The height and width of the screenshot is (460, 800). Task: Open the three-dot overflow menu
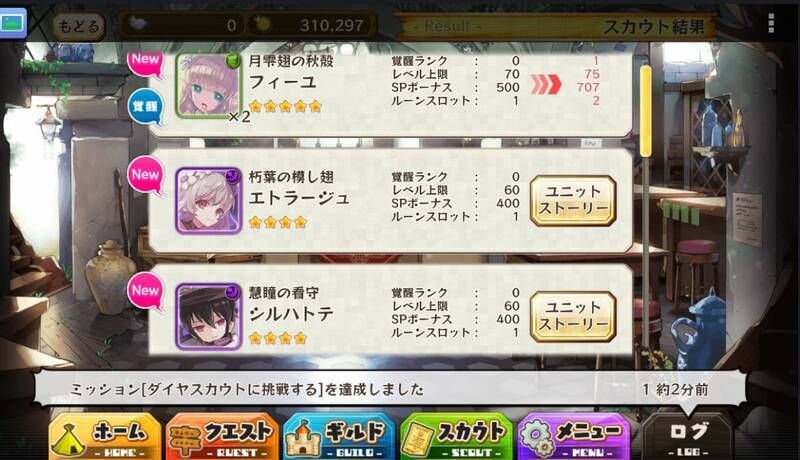click(x=771, y=23)
